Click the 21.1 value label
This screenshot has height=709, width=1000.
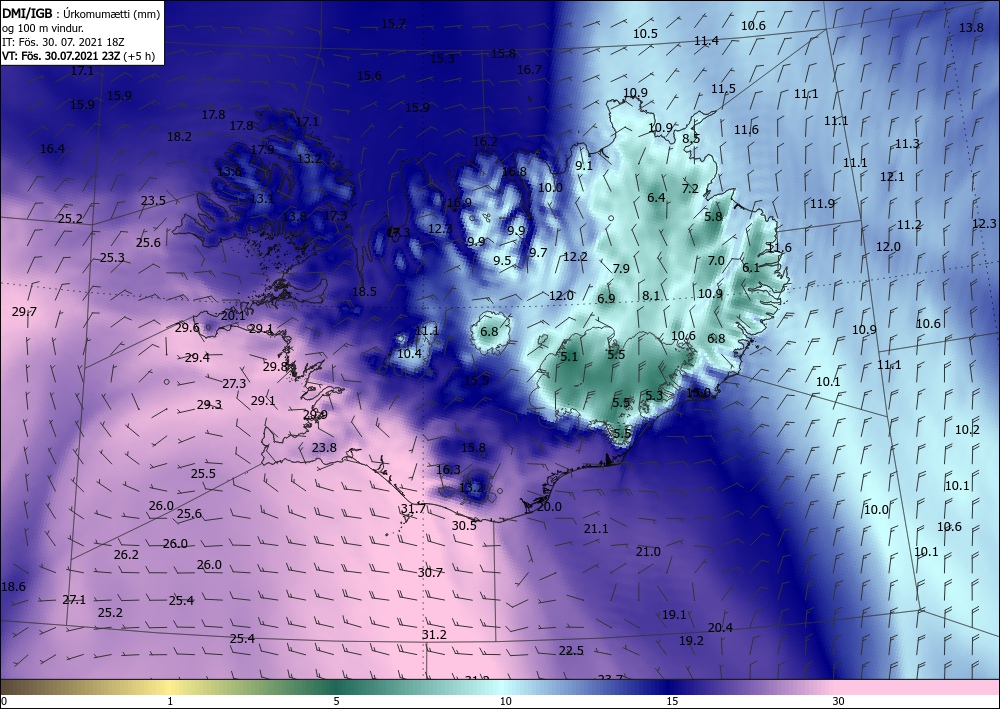point(596,529)
